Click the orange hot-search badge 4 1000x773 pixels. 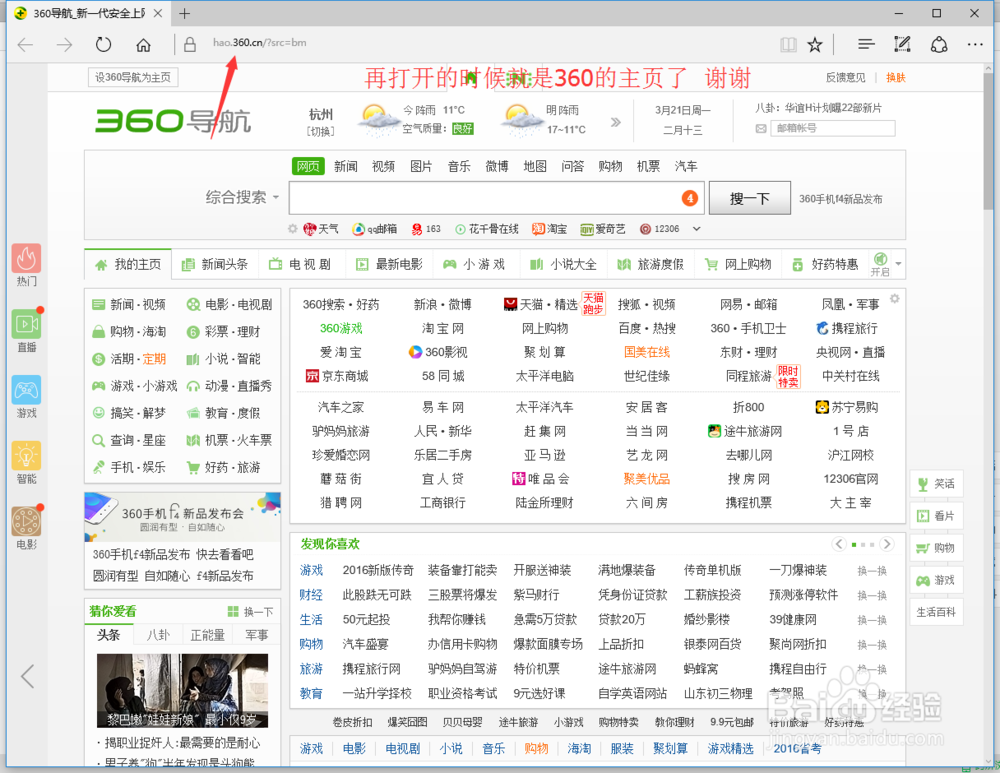pyautogui.click(x=689, y=198)
